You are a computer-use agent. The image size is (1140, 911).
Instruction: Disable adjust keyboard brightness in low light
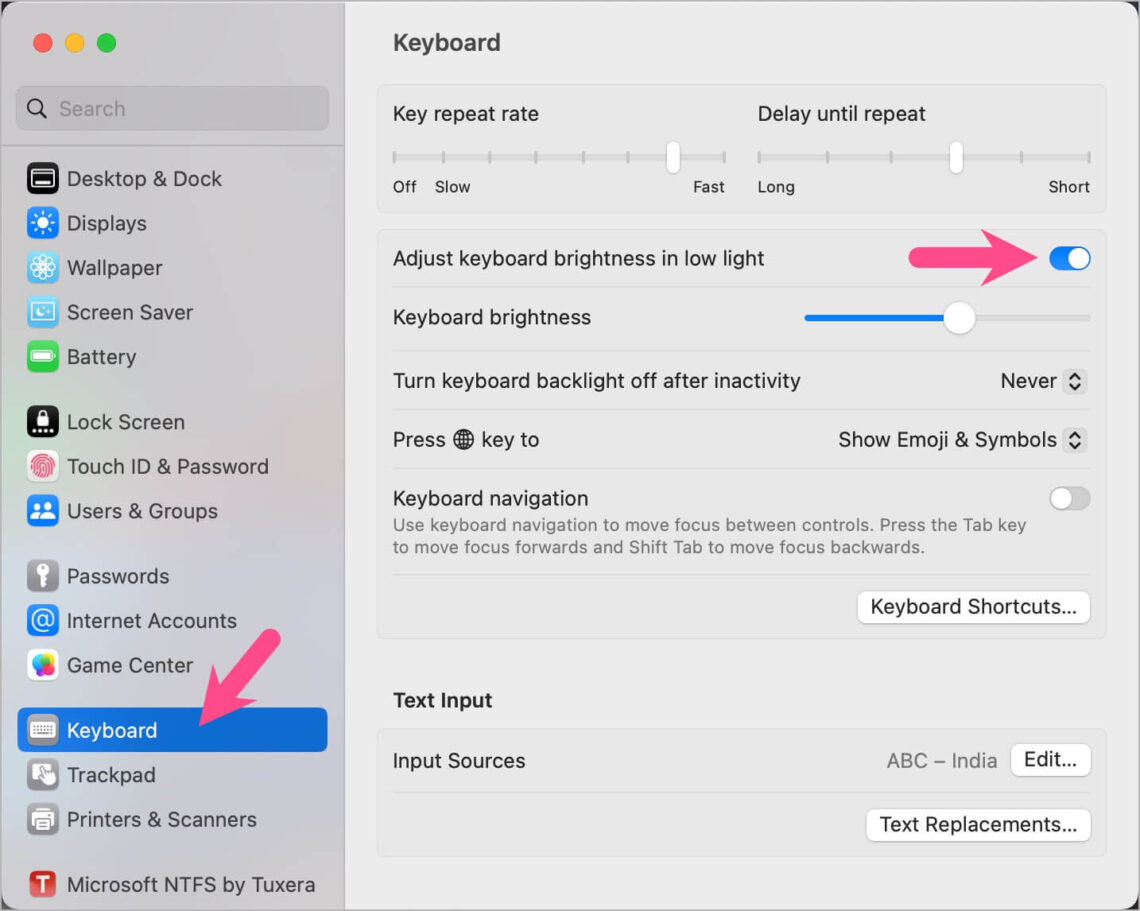(1069, 258)
